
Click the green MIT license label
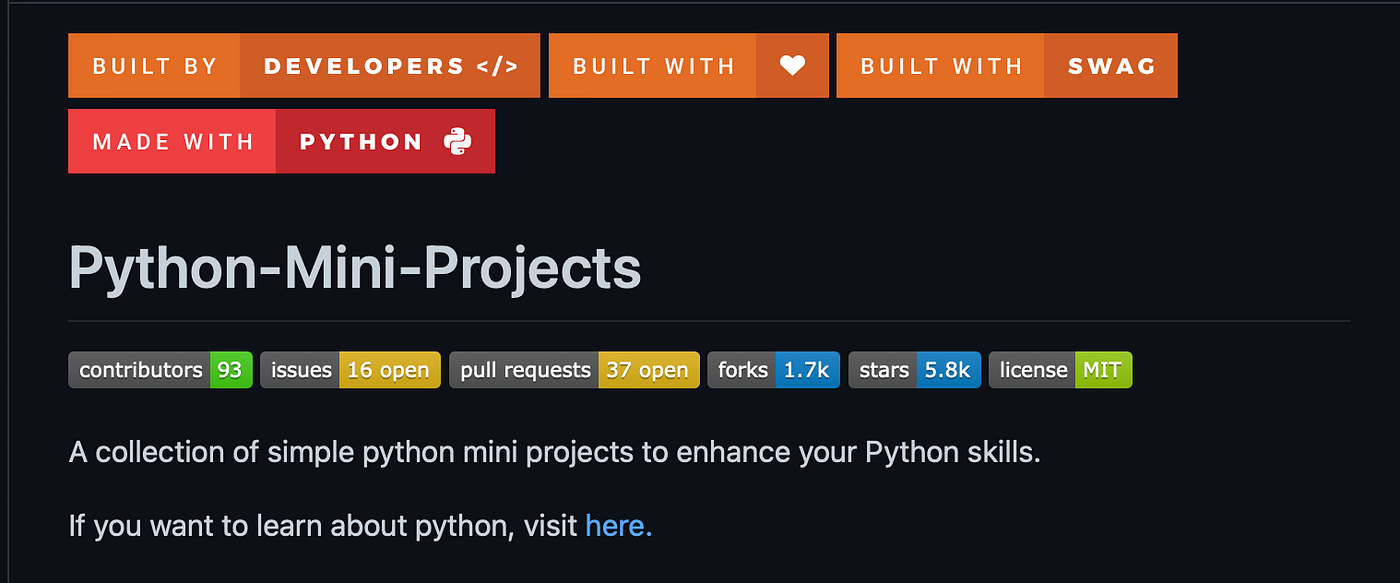coord(1103,370)
